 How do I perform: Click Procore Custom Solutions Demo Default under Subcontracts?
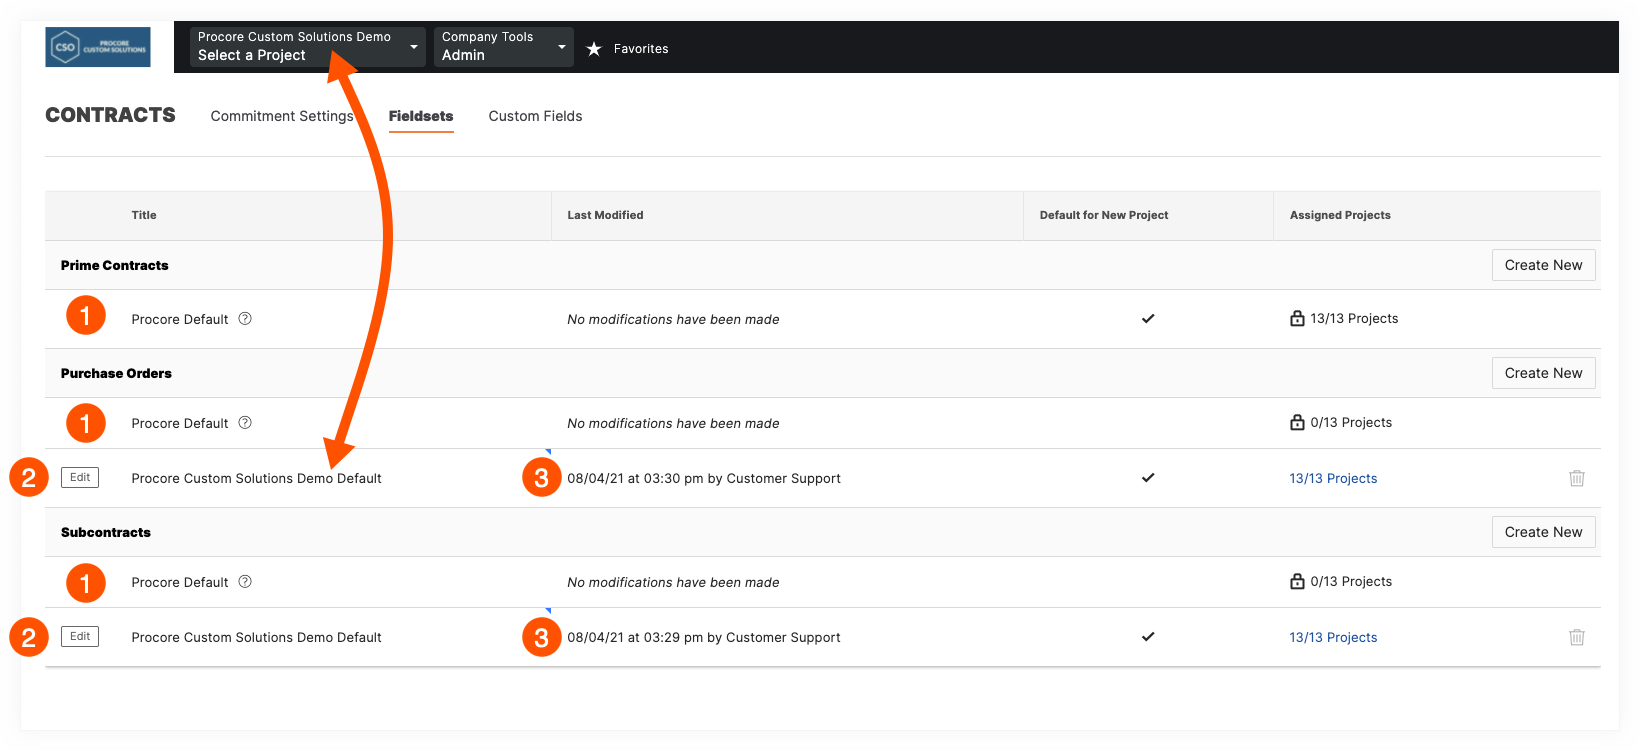256,638
